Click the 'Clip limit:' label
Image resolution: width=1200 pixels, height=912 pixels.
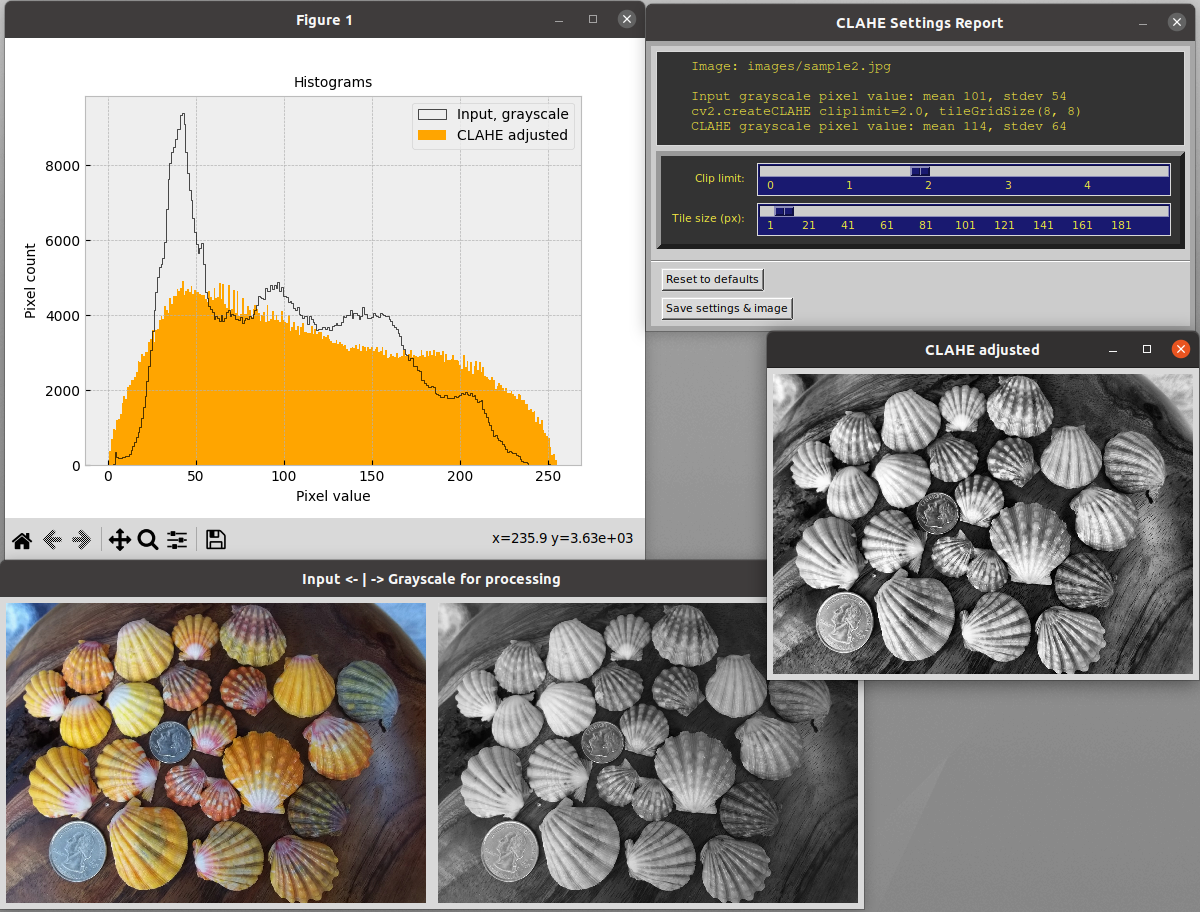point(719,178)
